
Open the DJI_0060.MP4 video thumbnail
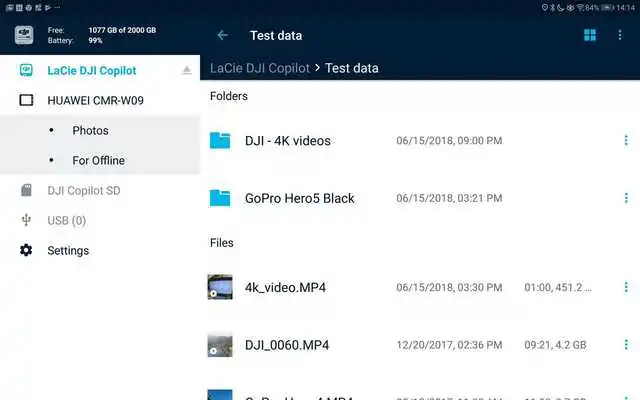220,345
